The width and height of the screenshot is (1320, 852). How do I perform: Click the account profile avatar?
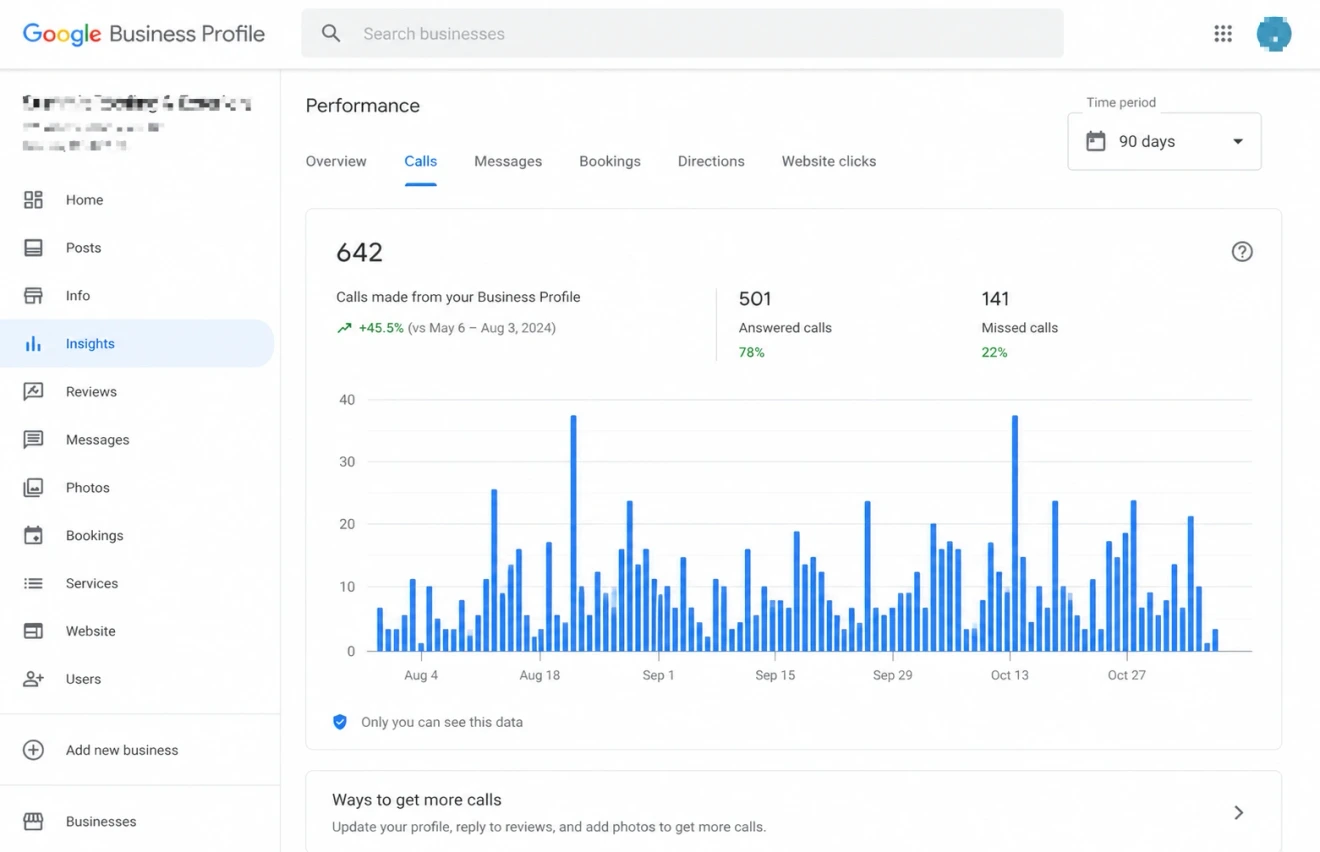[x=1273, y=34]
